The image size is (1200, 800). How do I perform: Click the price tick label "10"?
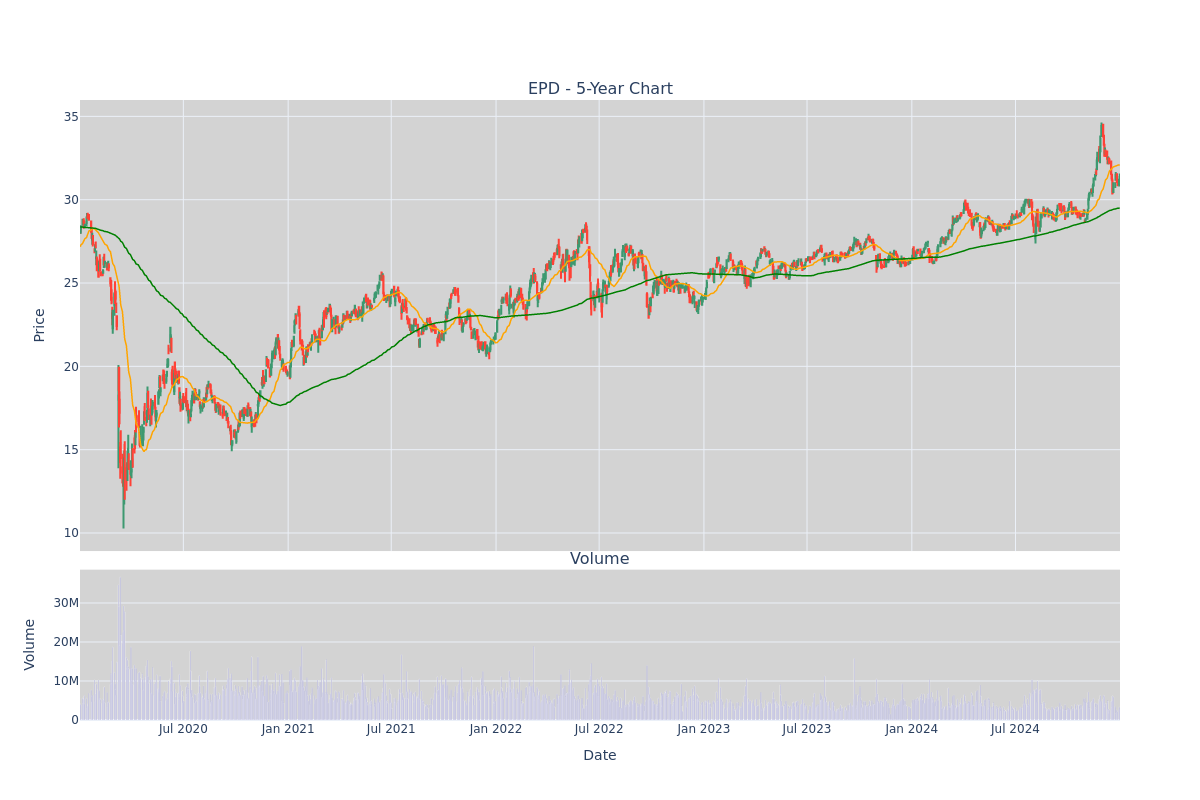click(71, 533)
